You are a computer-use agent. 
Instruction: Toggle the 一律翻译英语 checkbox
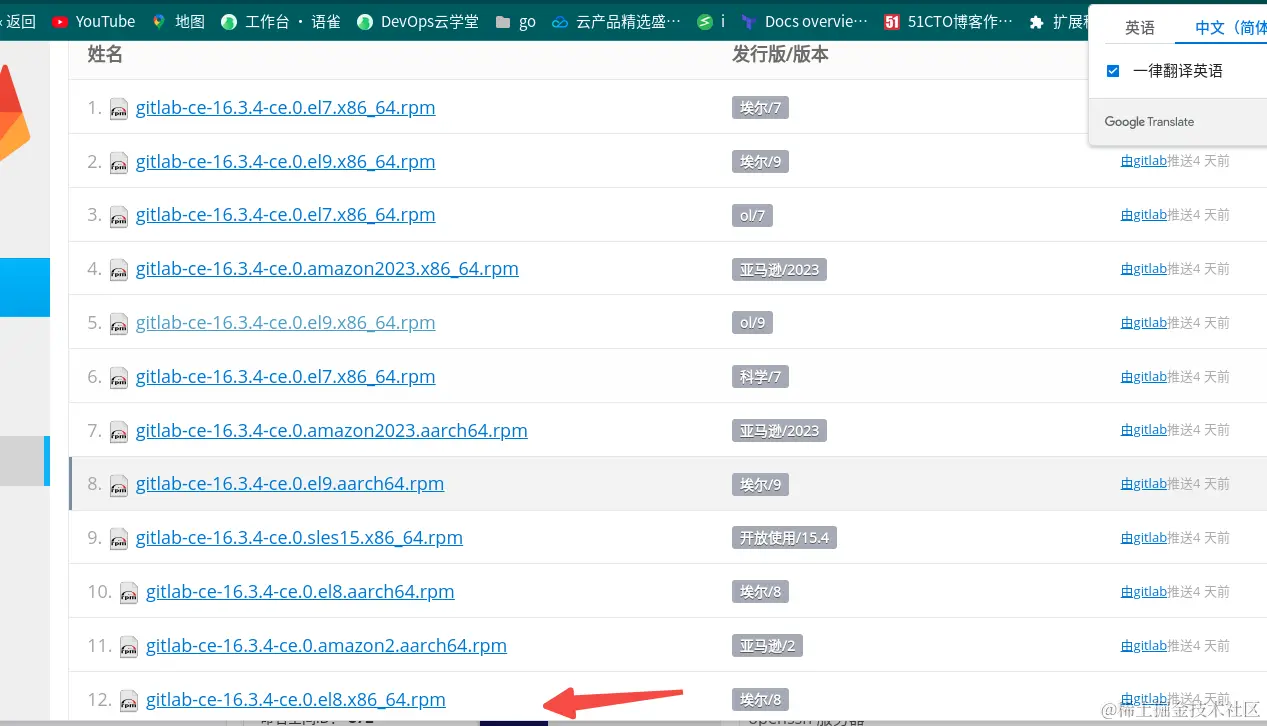pos(1113,71)
